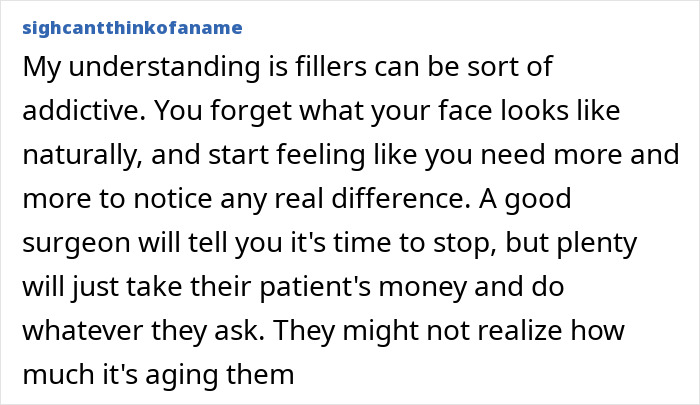Click the word 'feeling' in the third line
The height and width of the screenshot is (405, 700).
(x=320, y=155)
